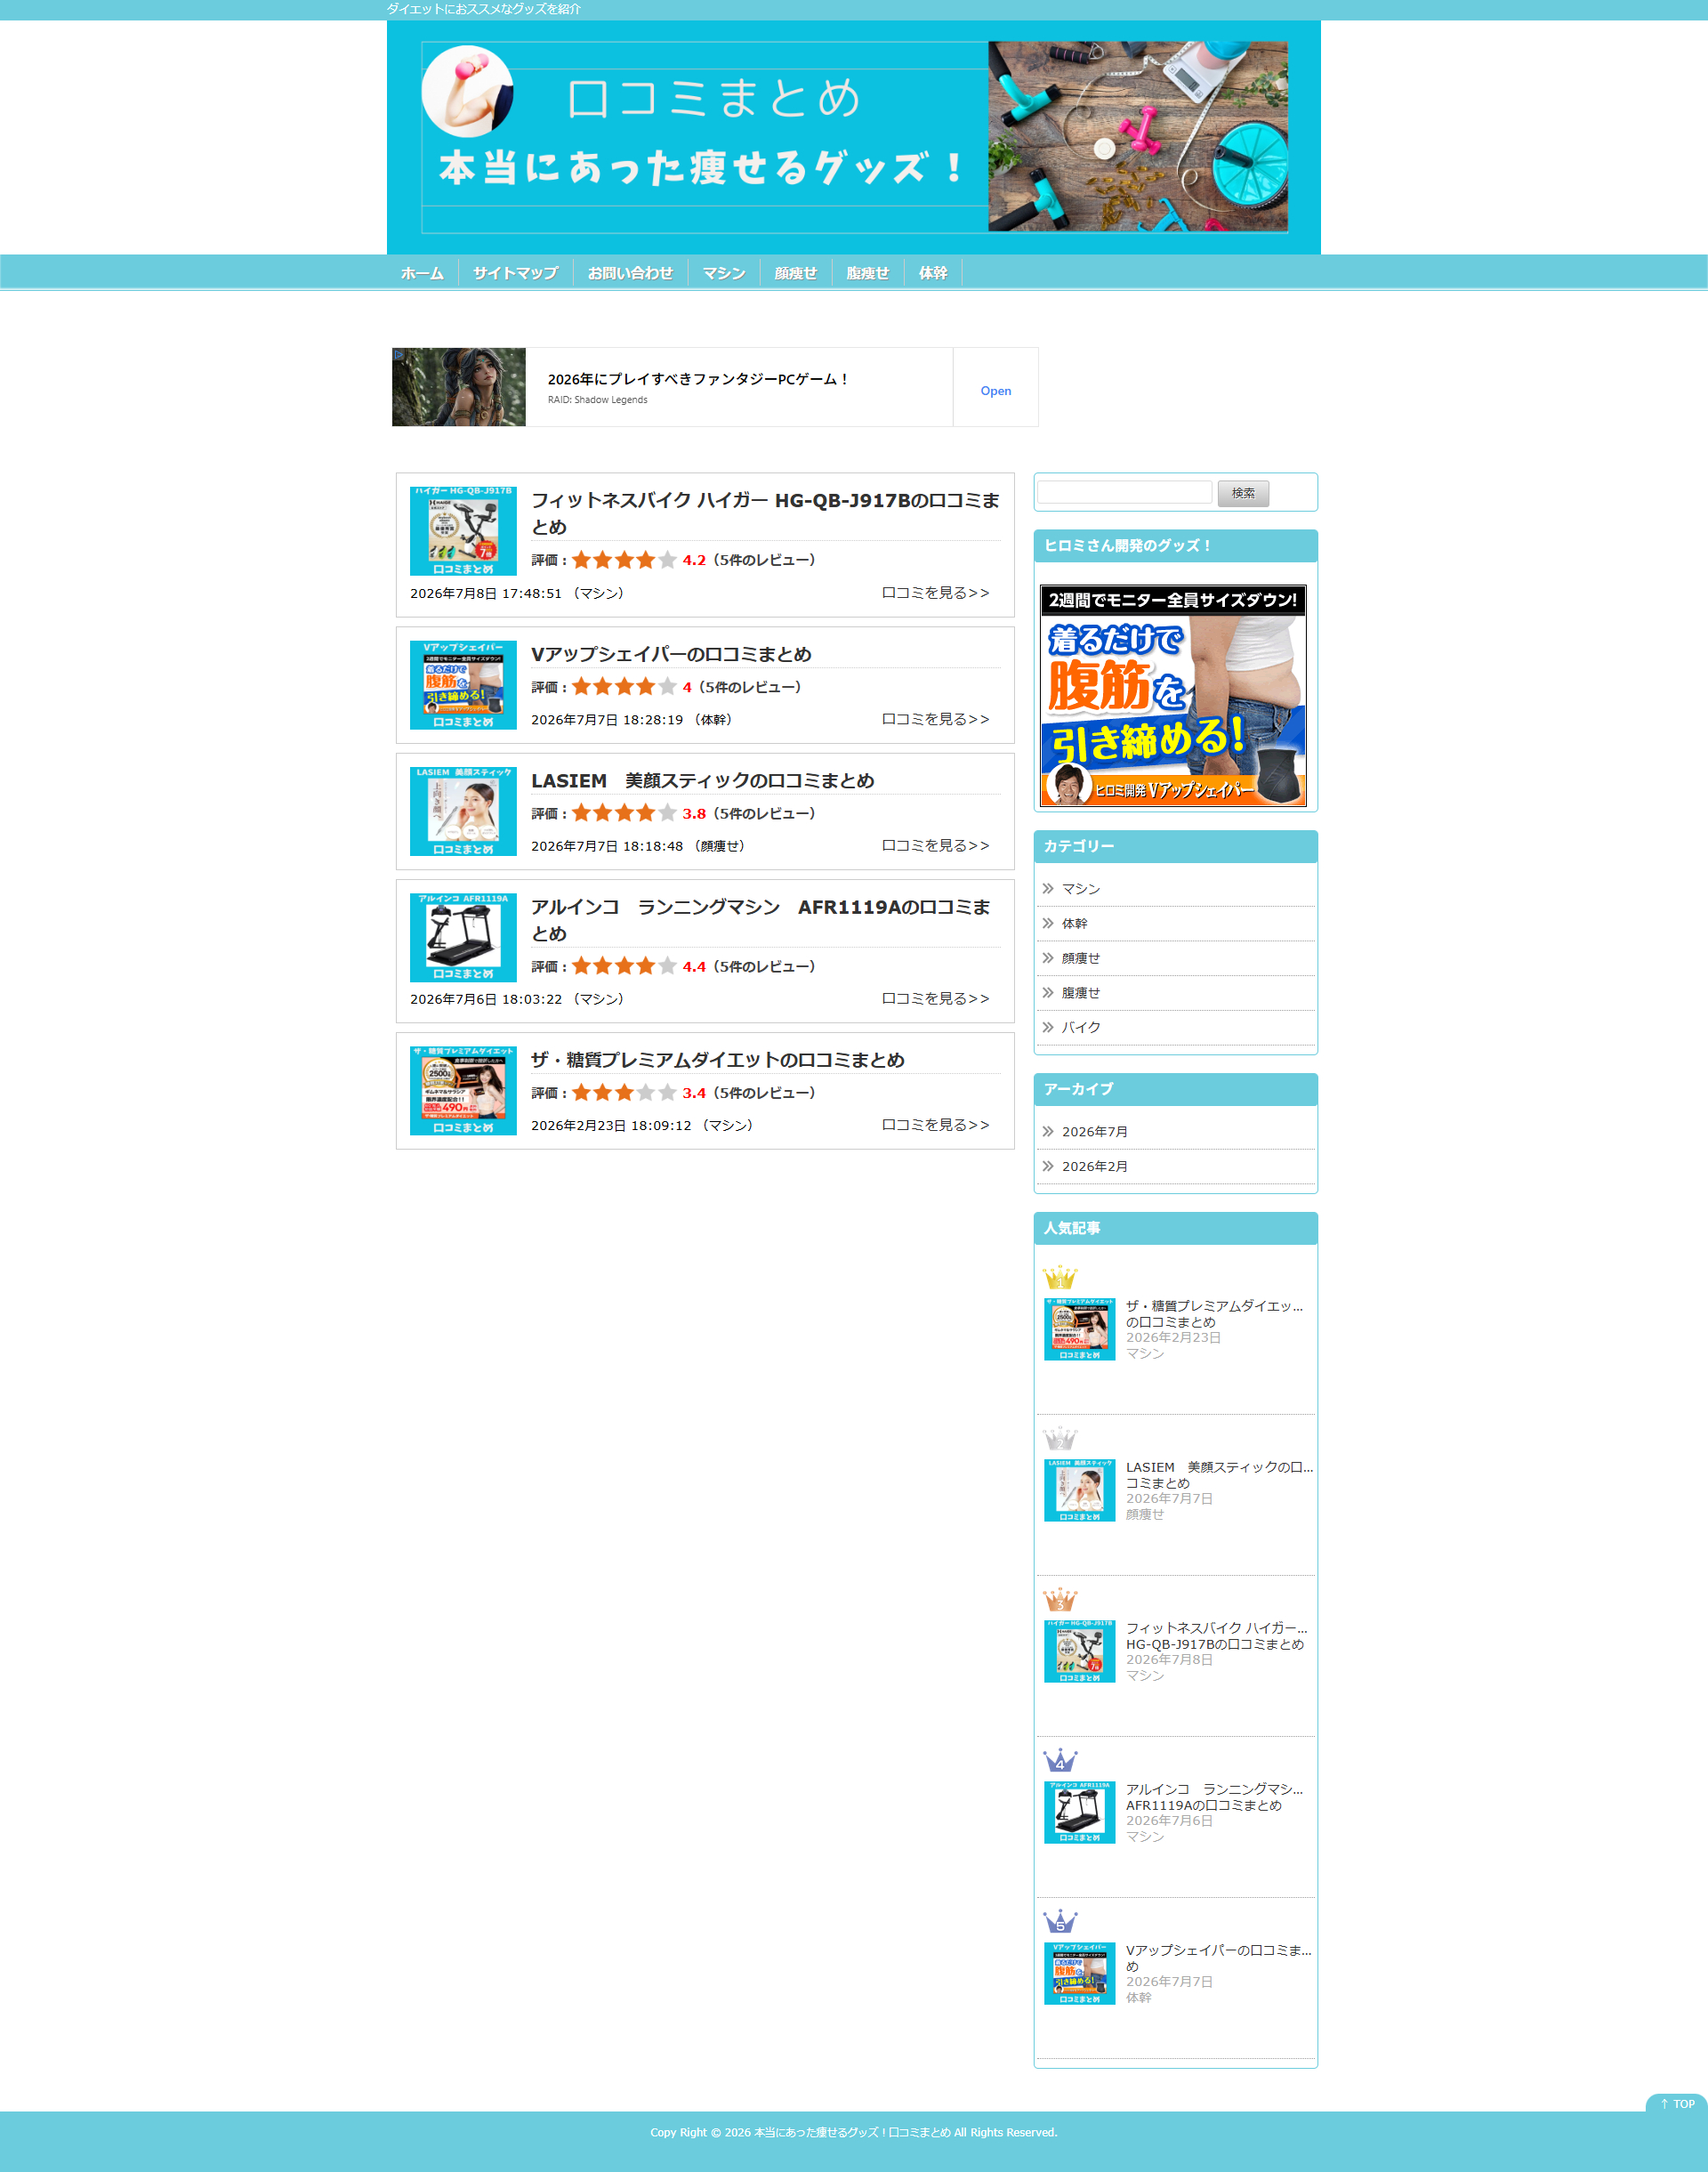Select the マシン navigation menu item

point(724,273)
